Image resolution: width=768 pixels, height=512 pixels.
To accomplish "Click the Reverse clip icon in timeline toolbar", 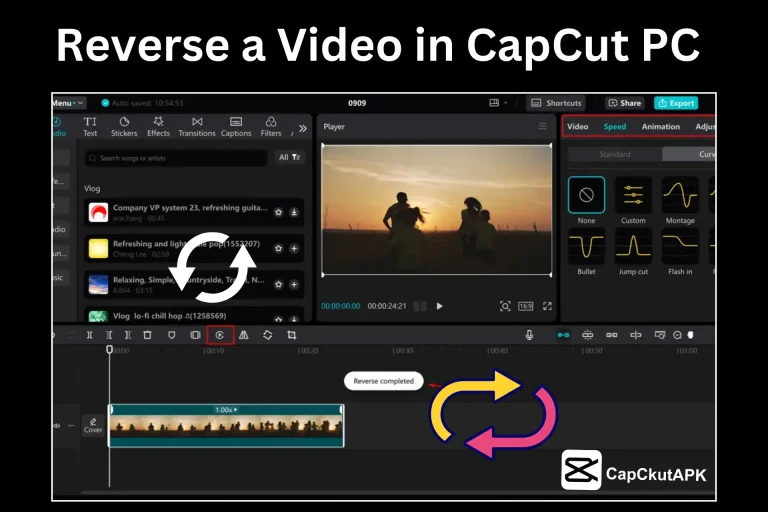I will coord(220,335).
